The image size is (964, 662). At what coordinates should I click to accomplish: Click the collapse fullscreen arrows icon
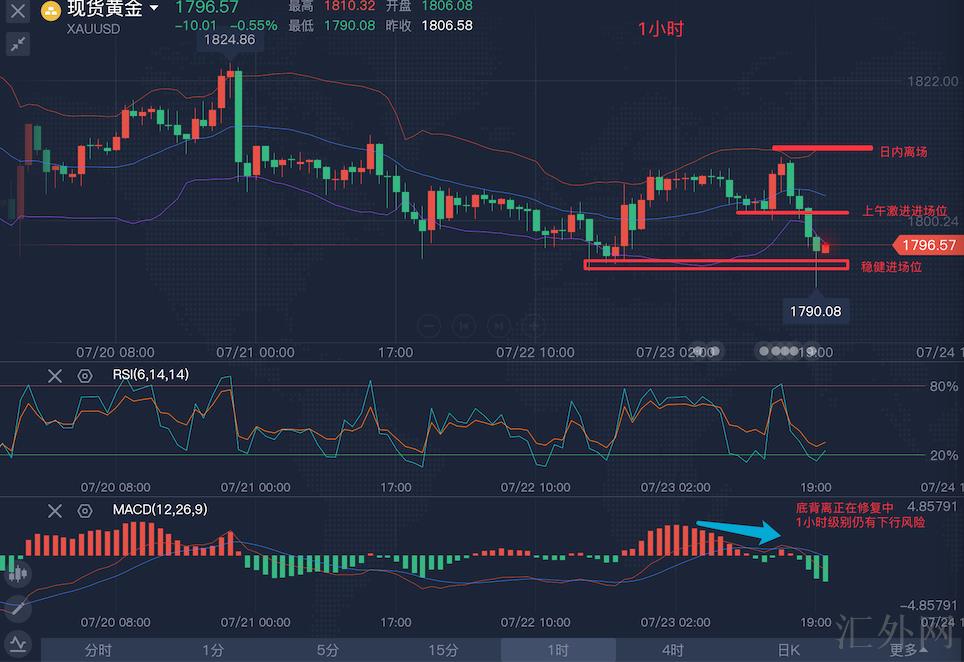(x=17, y=44)
